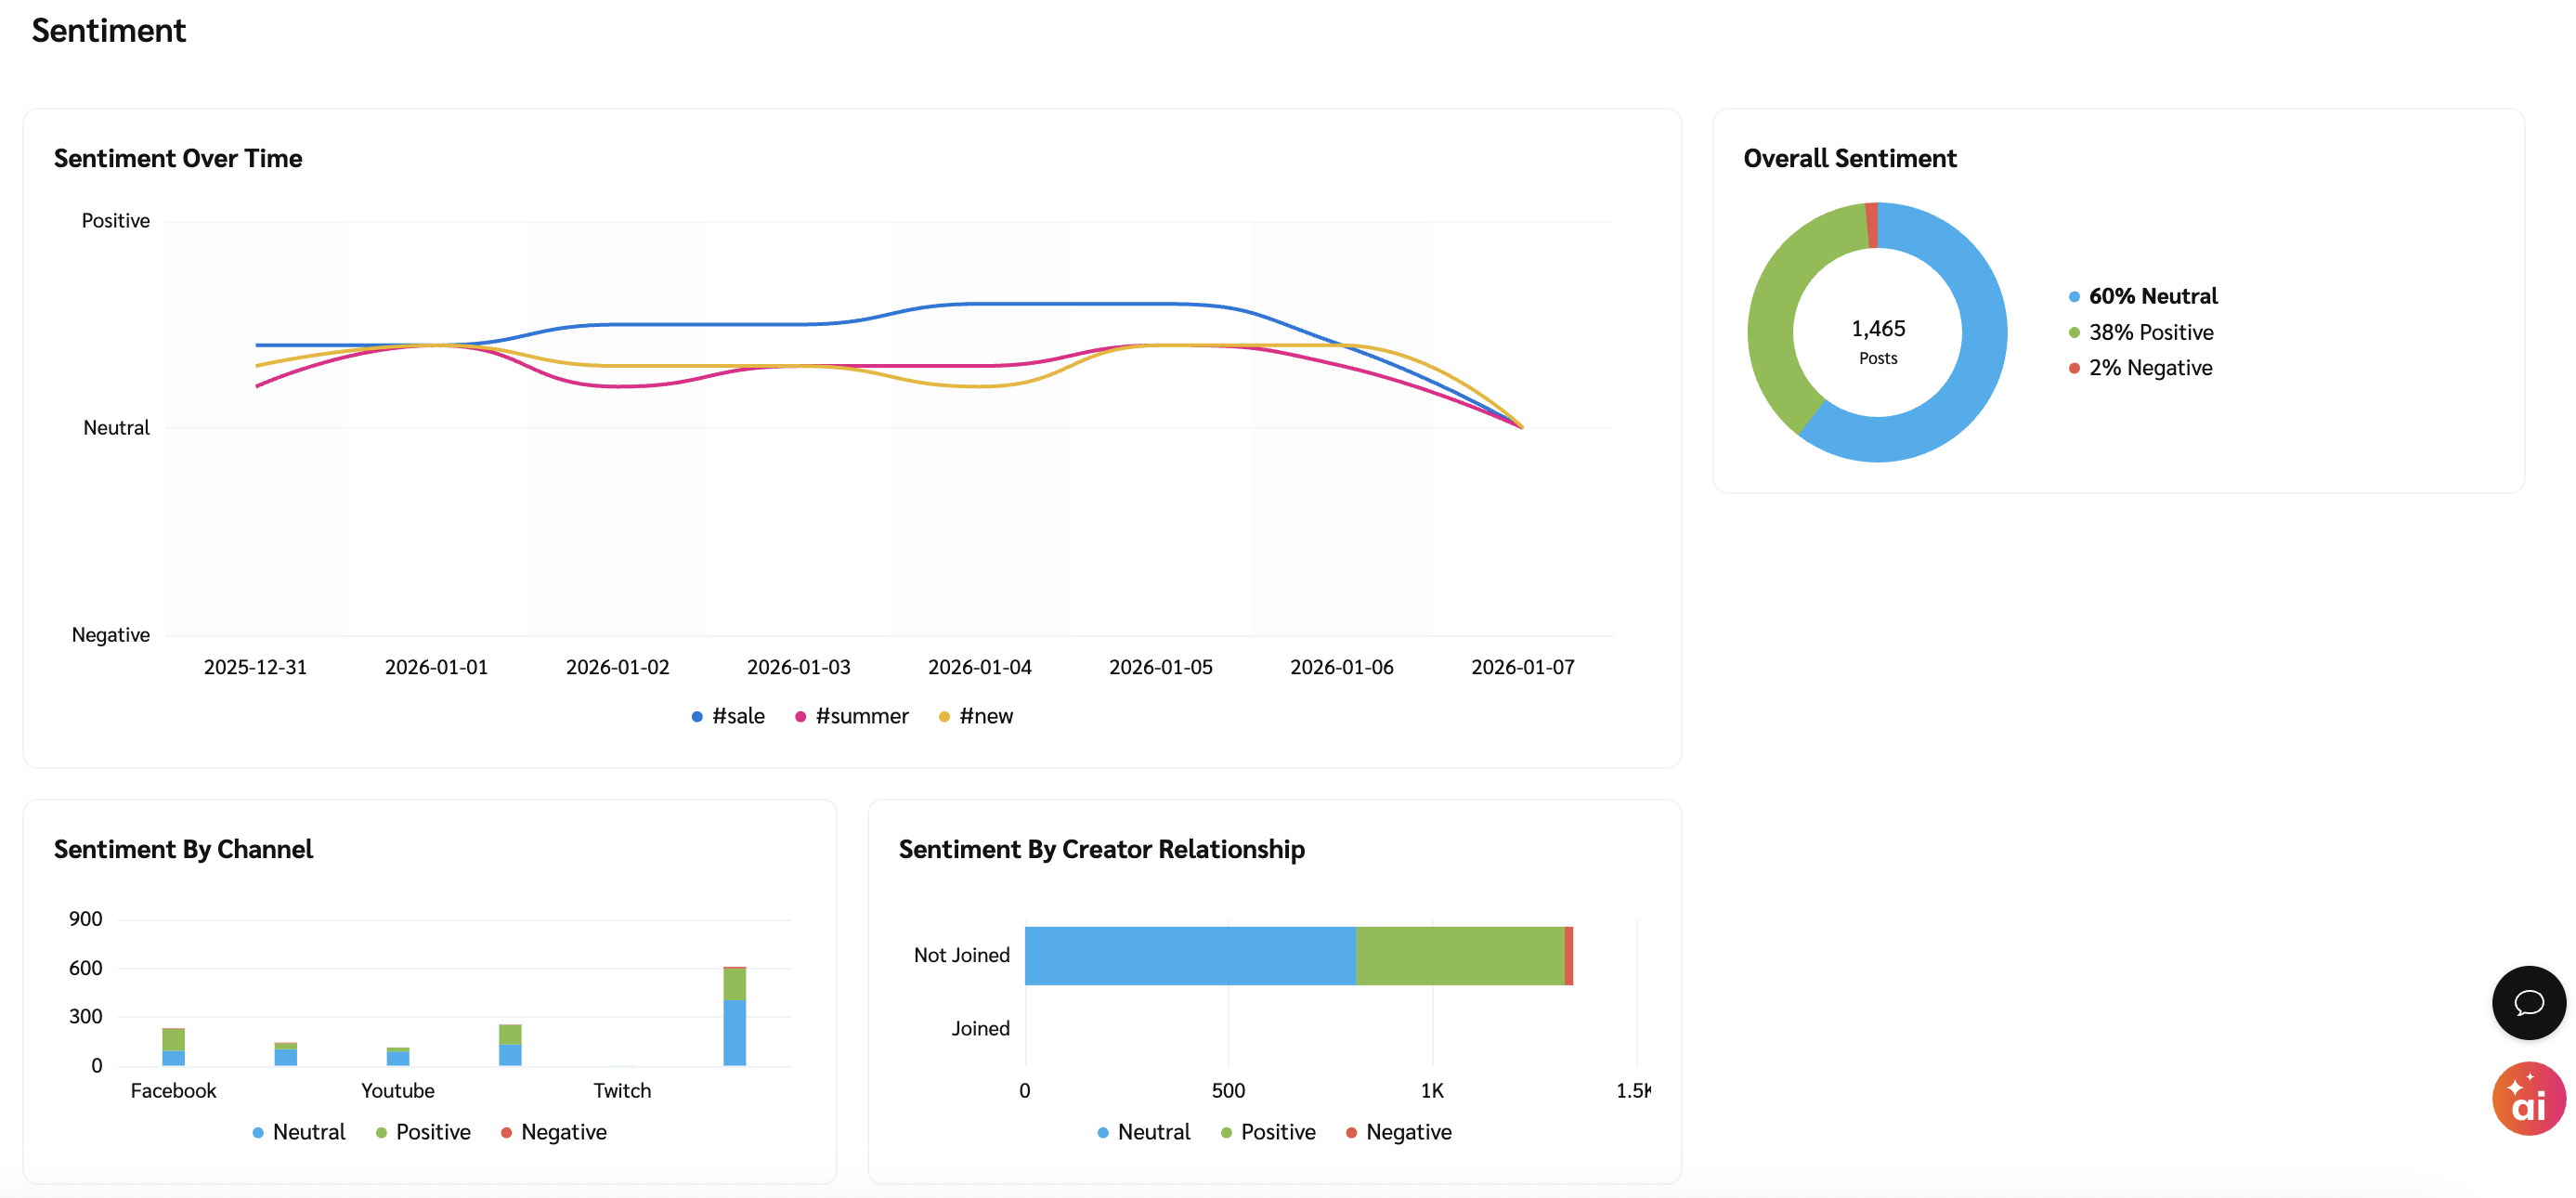Click the blue Neutral segment of Not Joined bar
2576x1198 pixels.
pos(1189,955)
